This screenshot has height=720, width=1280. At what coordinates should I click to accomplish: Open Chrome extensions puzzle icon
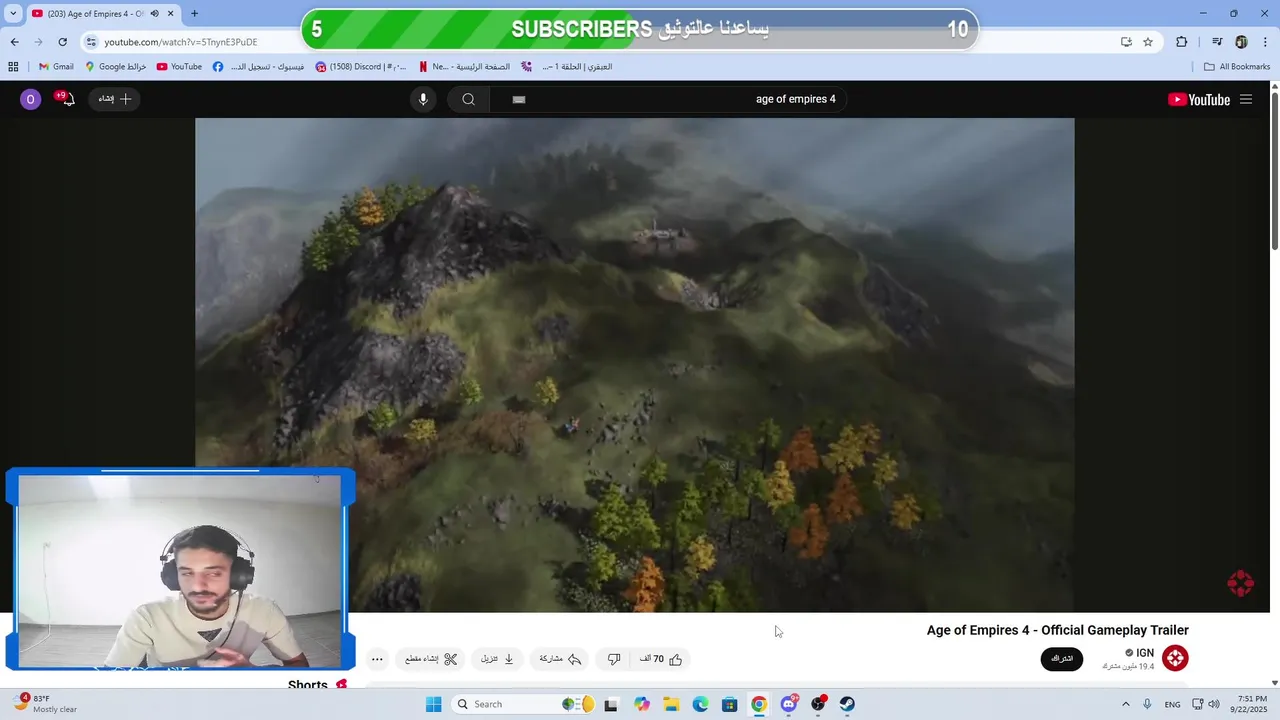click(1182, 42)
